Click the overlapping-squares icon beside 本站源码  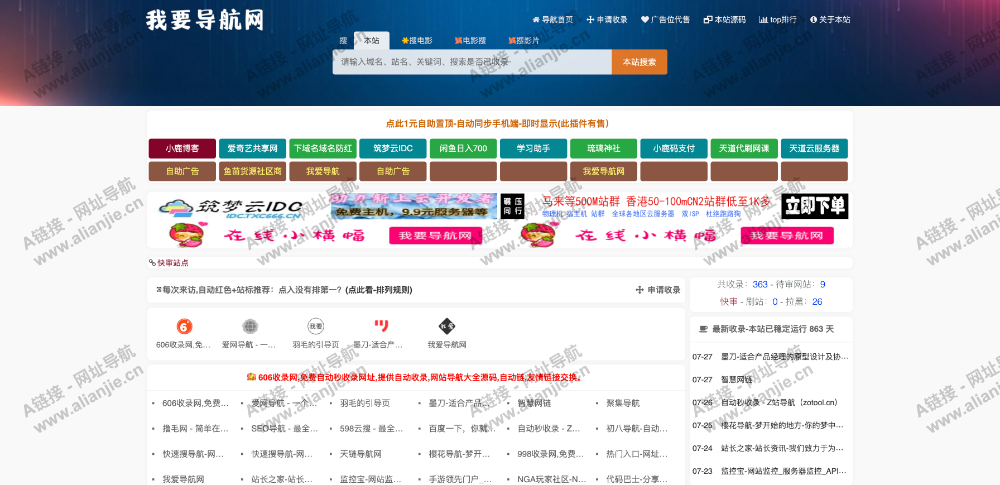tap(708, 20)
